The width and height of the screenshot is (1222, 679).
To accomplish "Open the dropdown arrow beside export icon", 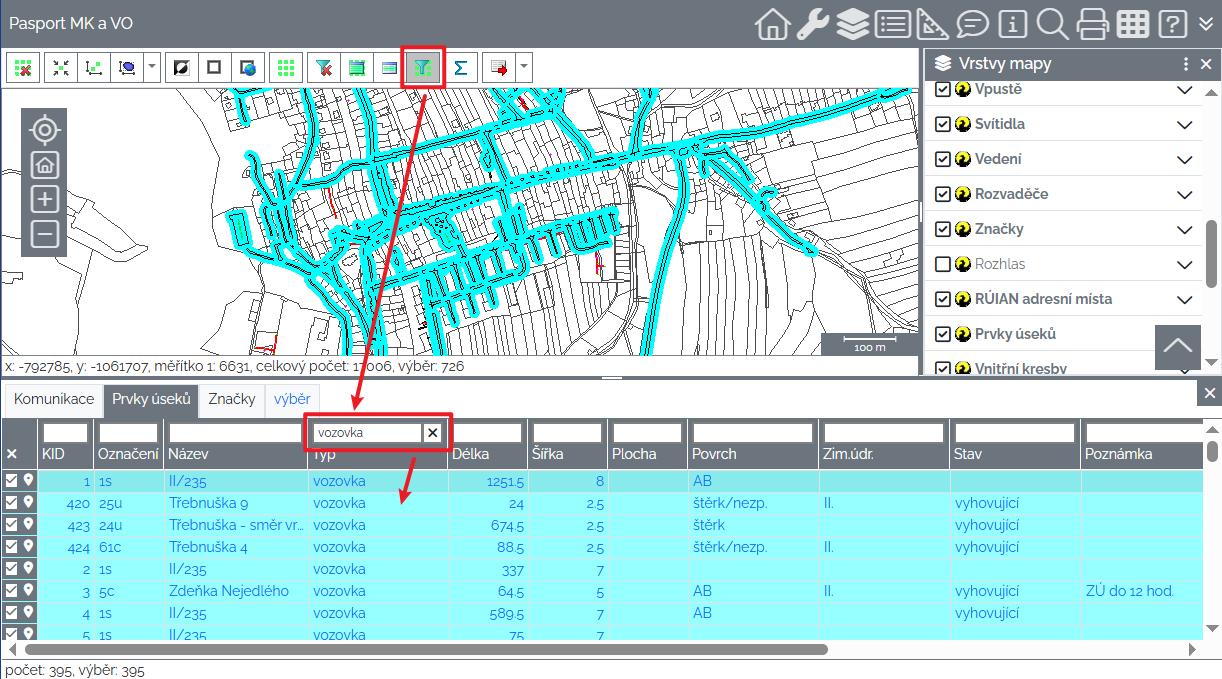I will [x=523, y=68].
